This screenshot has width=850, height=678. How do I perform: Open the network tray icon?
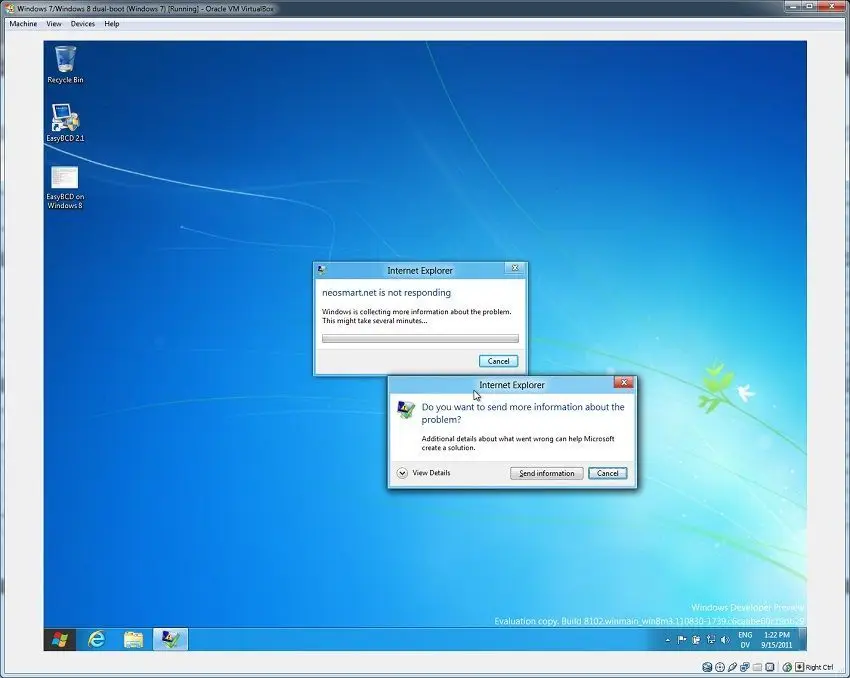(711, 640)
